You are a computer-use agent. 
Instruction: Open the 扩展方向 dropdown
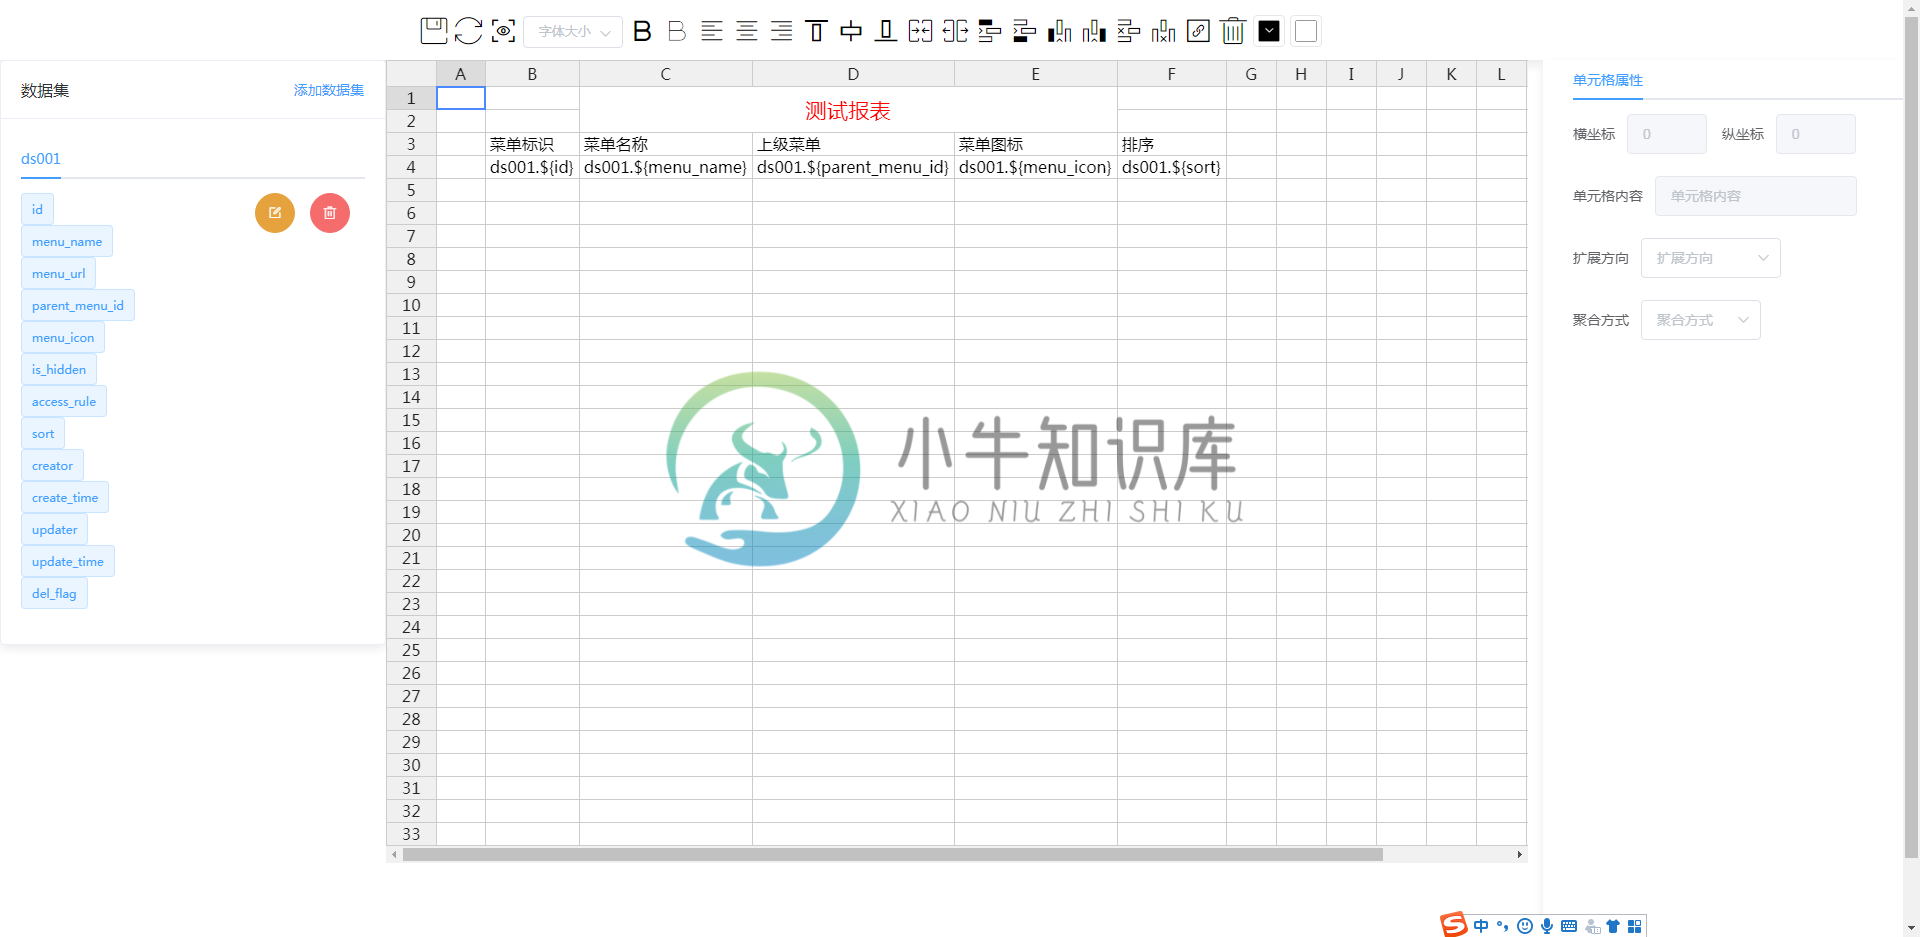(1711, 258)
